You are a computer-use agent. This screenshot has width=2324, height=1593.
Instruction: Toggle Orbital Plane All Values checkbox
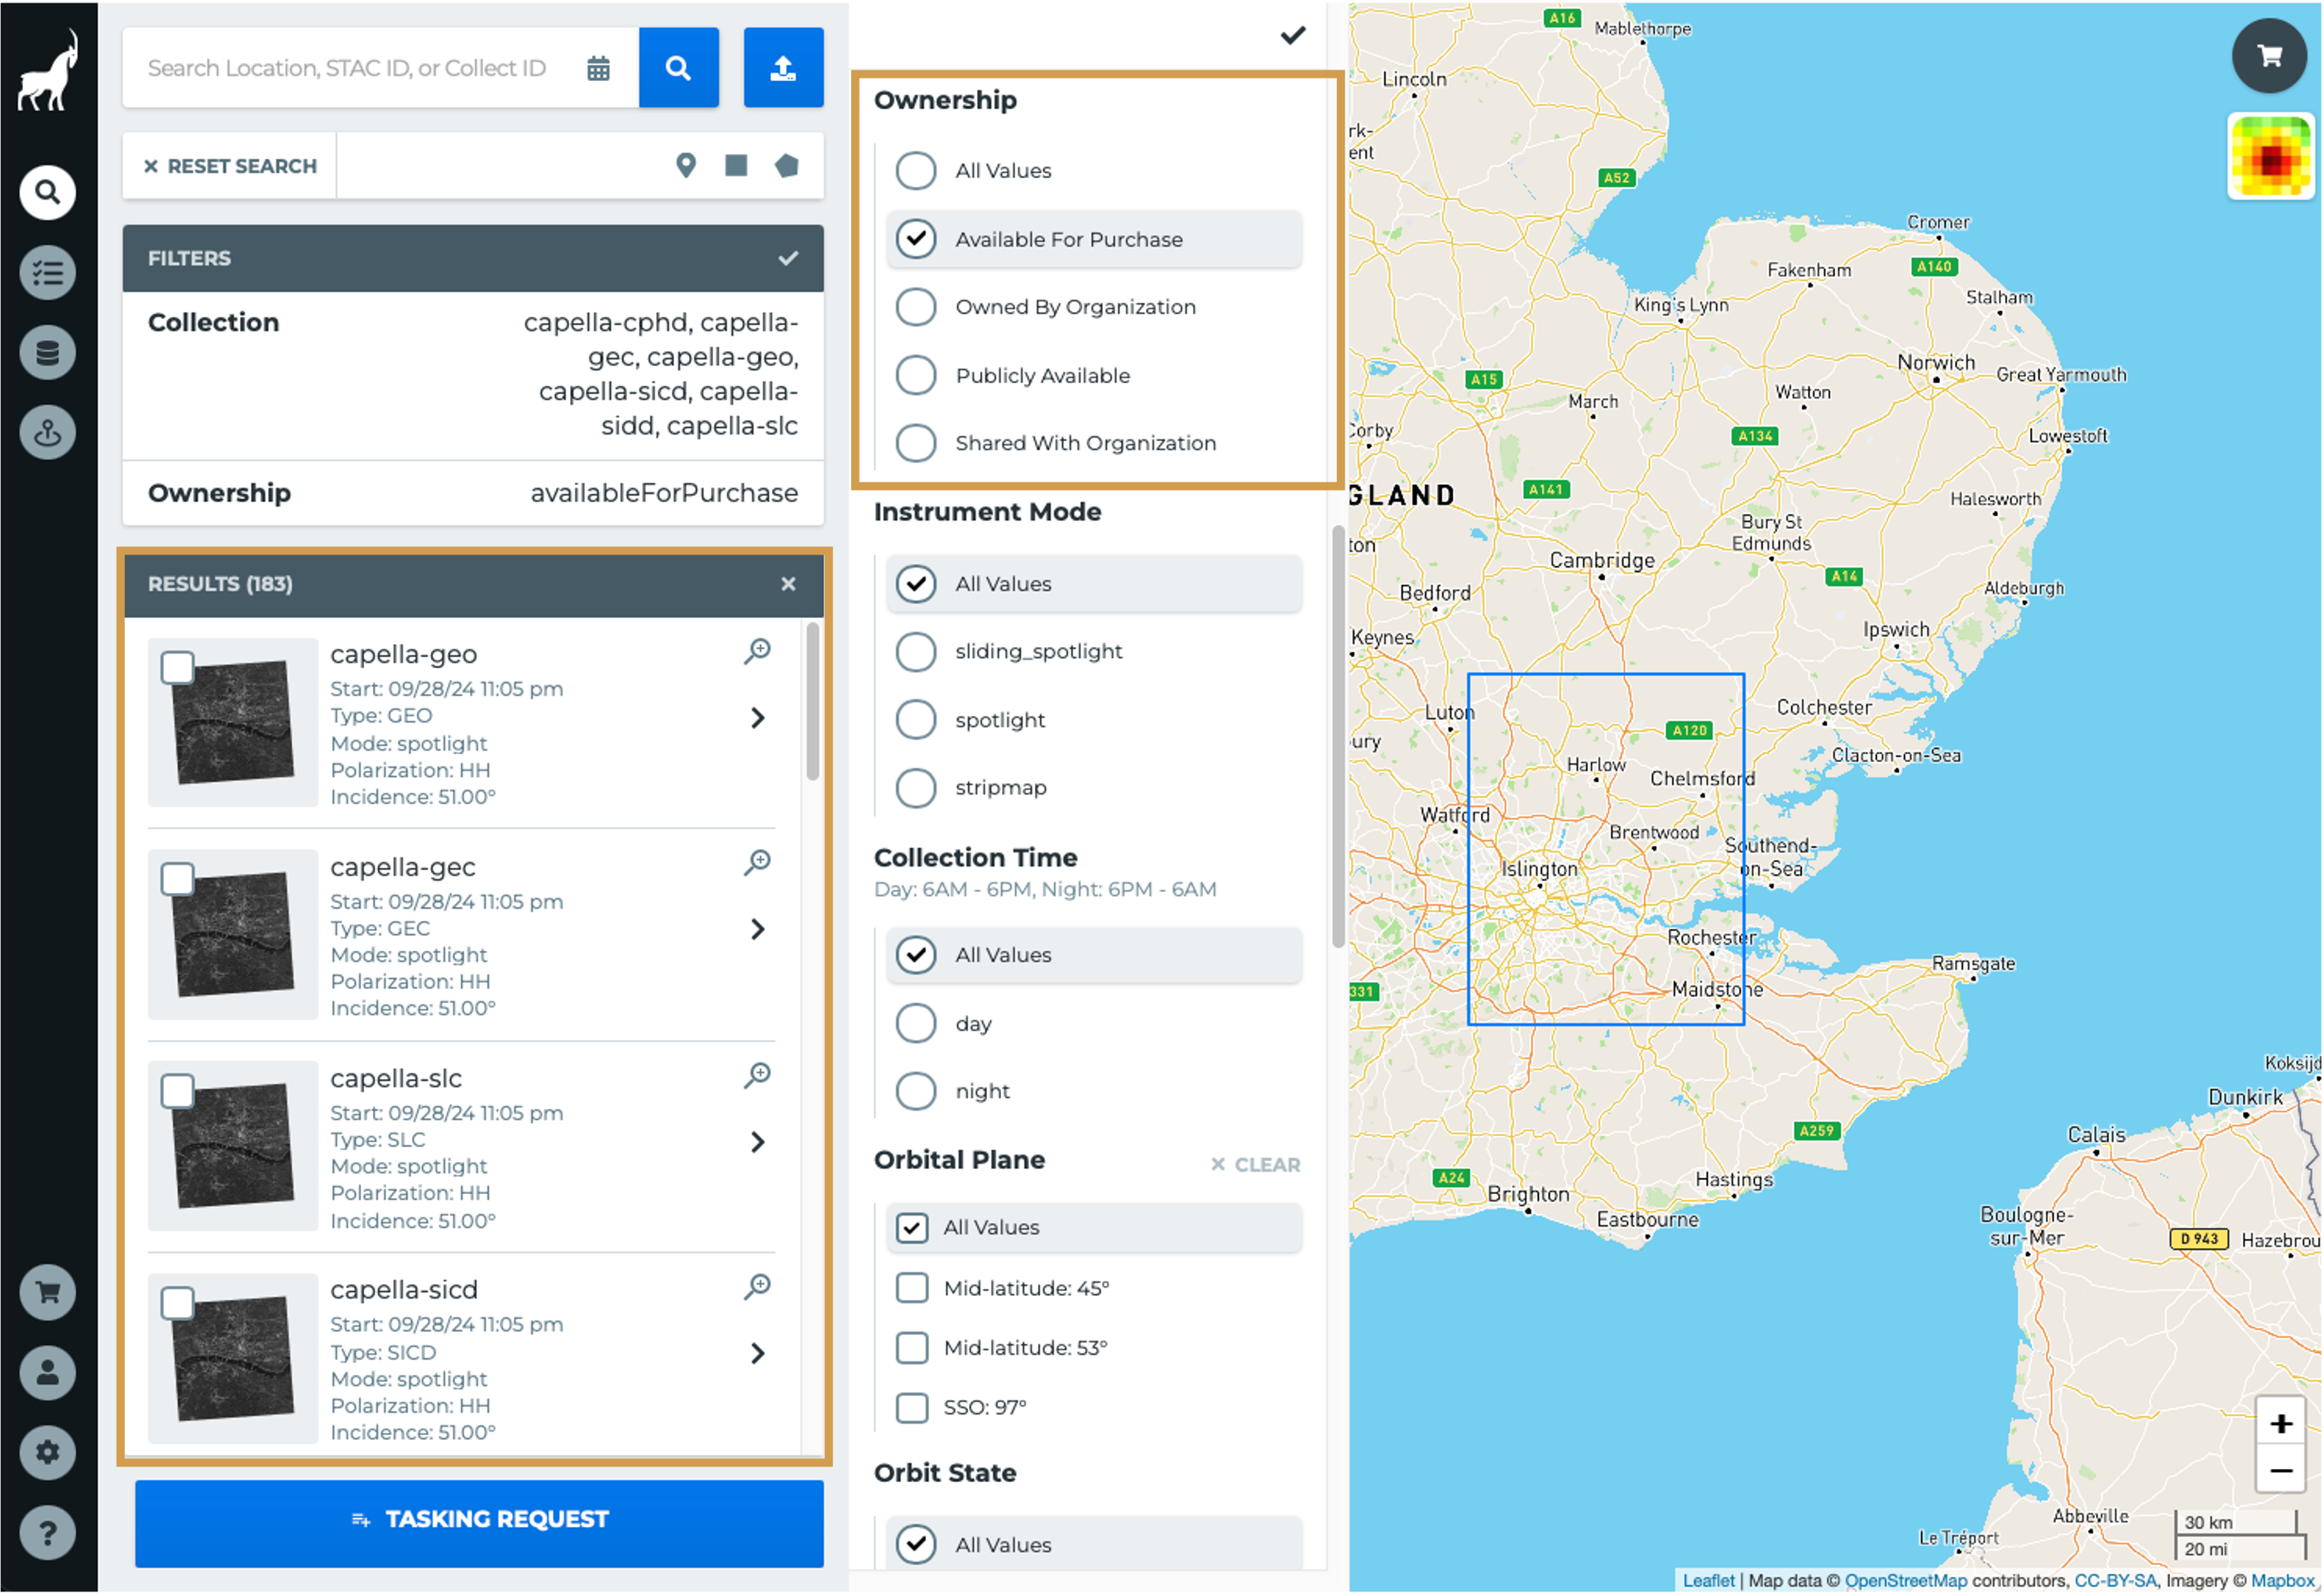(912, 1228)
